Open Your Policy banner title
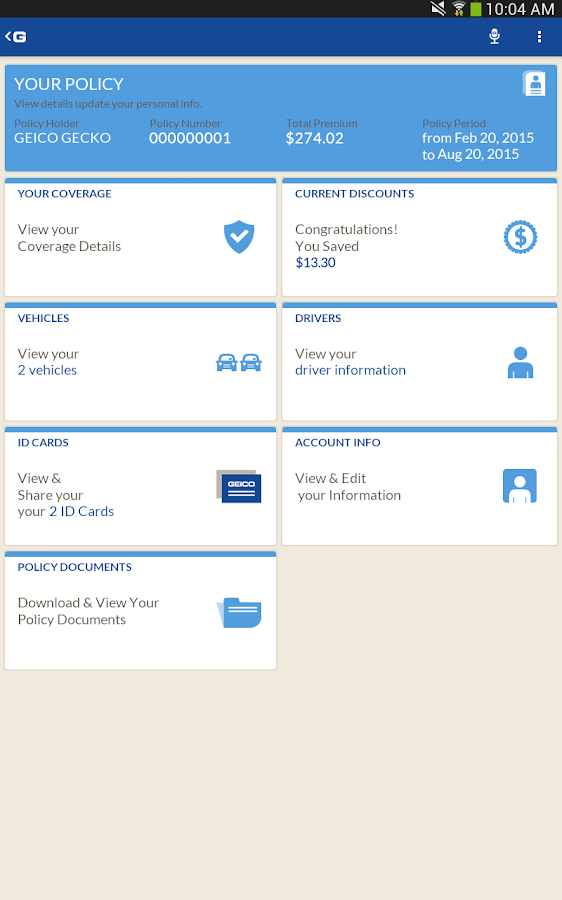Viewport: 562px width, 900px height. 69,84
